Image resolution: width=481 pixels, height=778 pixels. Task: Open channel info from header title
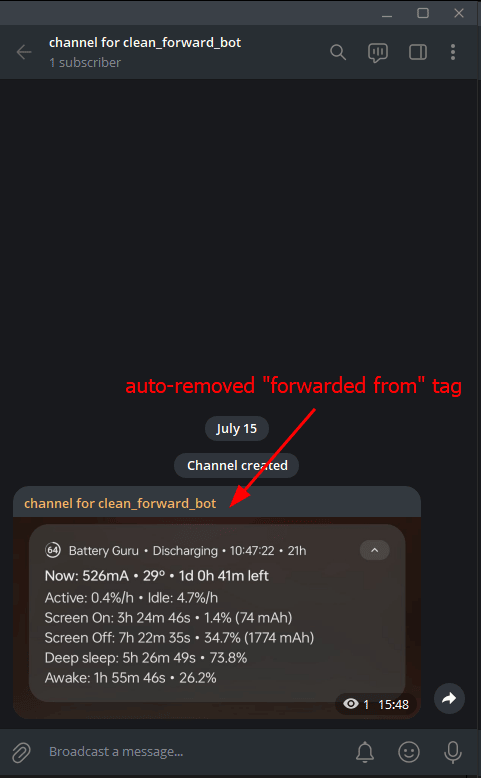[x=145, y=43]
